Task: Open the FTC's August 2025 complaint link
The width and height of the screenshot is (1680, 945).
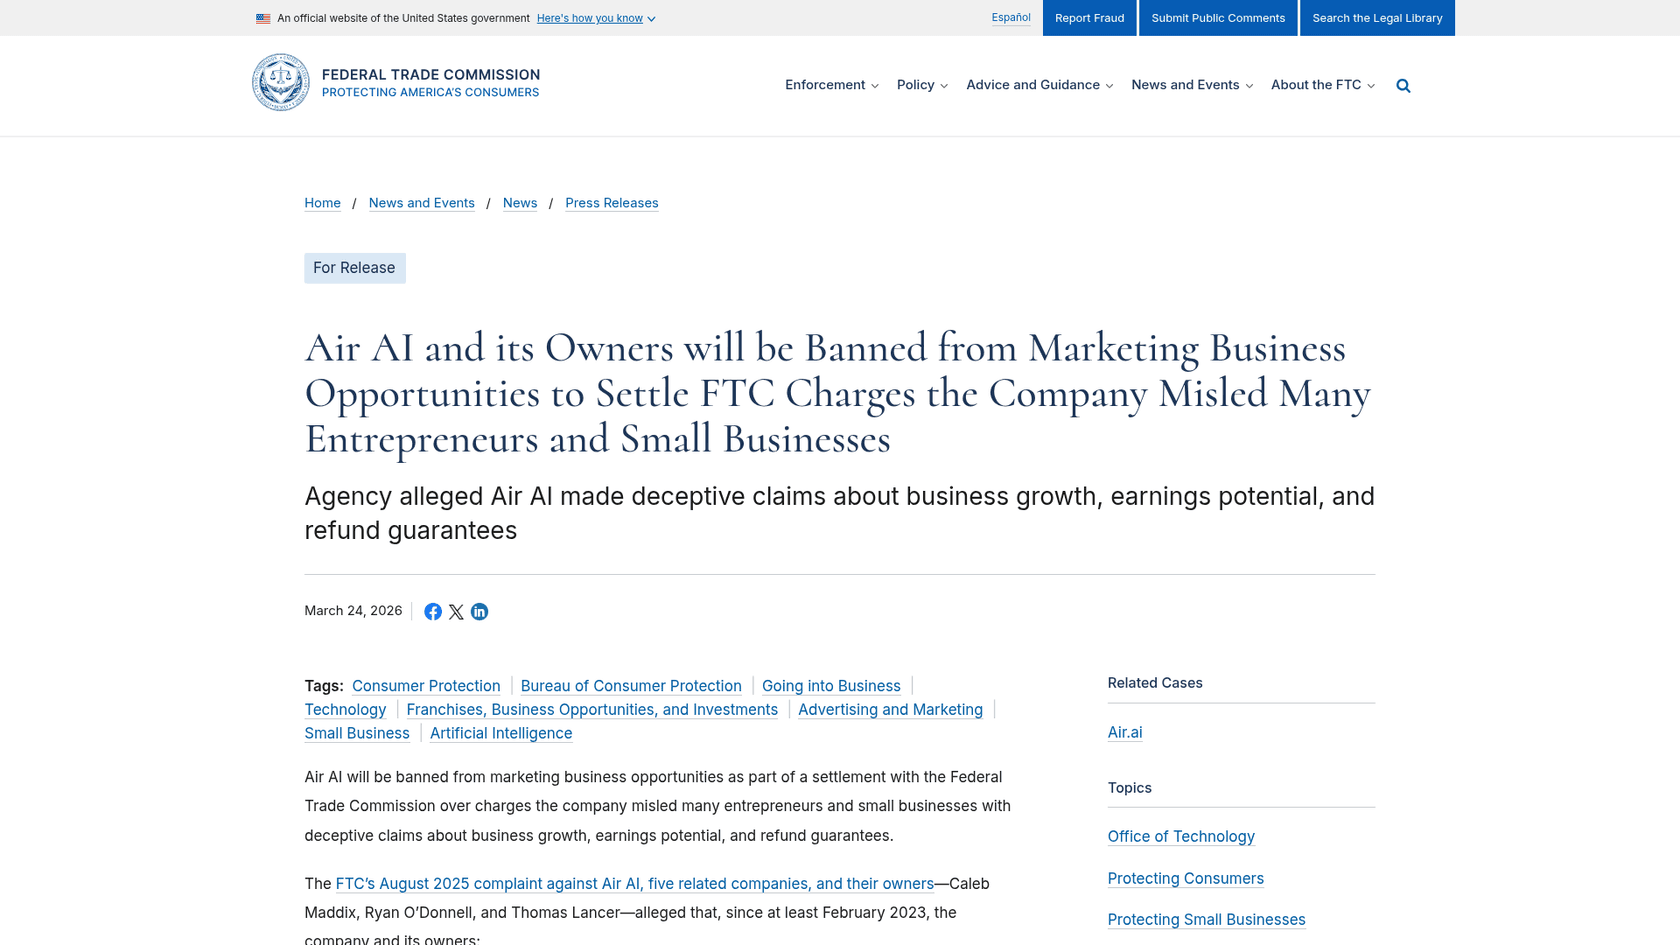Action: pos(635,884)
